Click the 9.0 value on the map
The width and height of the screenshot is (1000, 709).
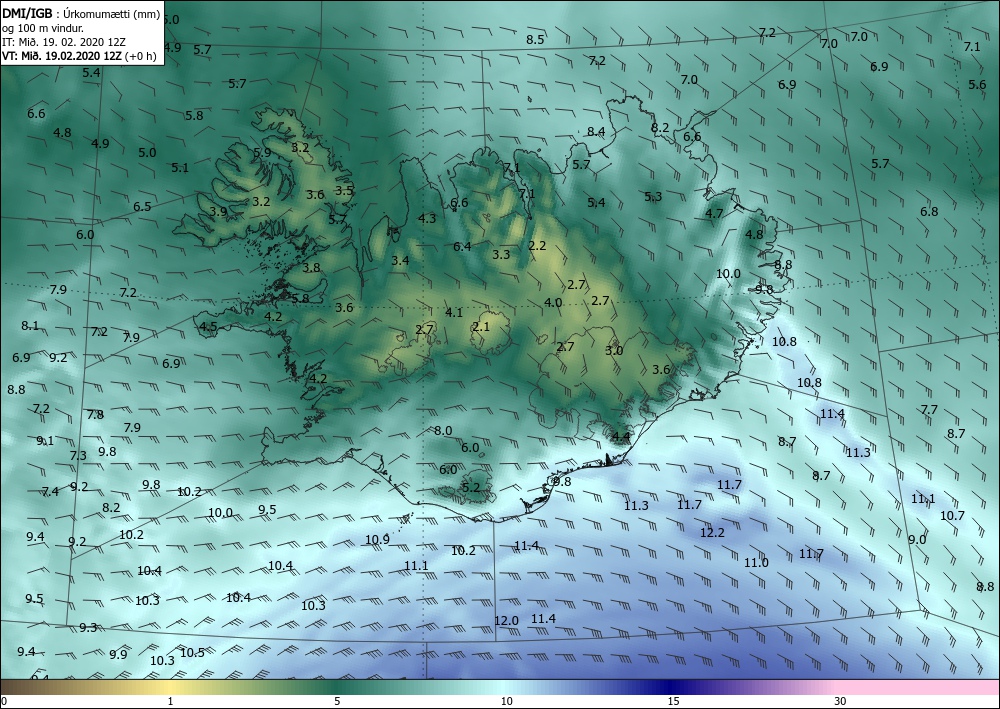[x=917, y=539]
